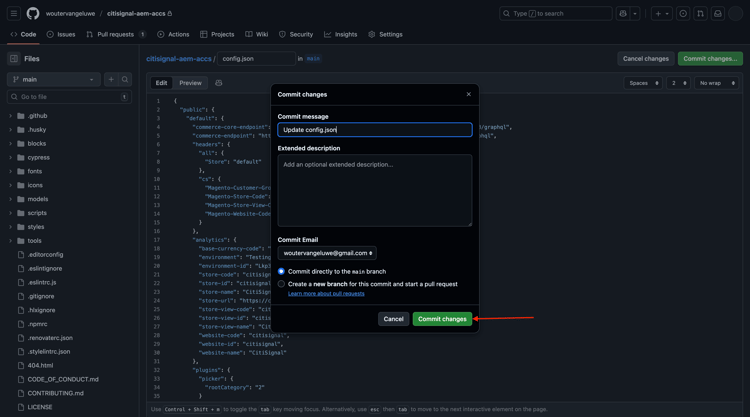Screen dimensions: 750x417
Task: Open the citisignal-aem-accs repository header link
Action: coord(136,13)
